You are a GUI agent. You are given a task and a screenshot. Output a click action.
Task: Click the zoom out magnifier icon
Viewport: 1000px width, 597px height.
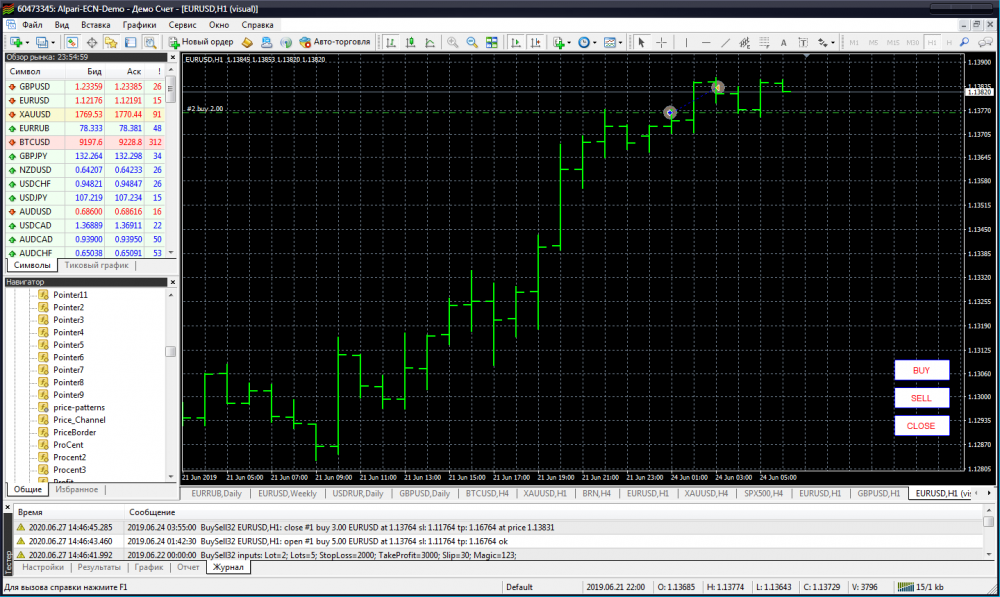click(x=471, y=42)
